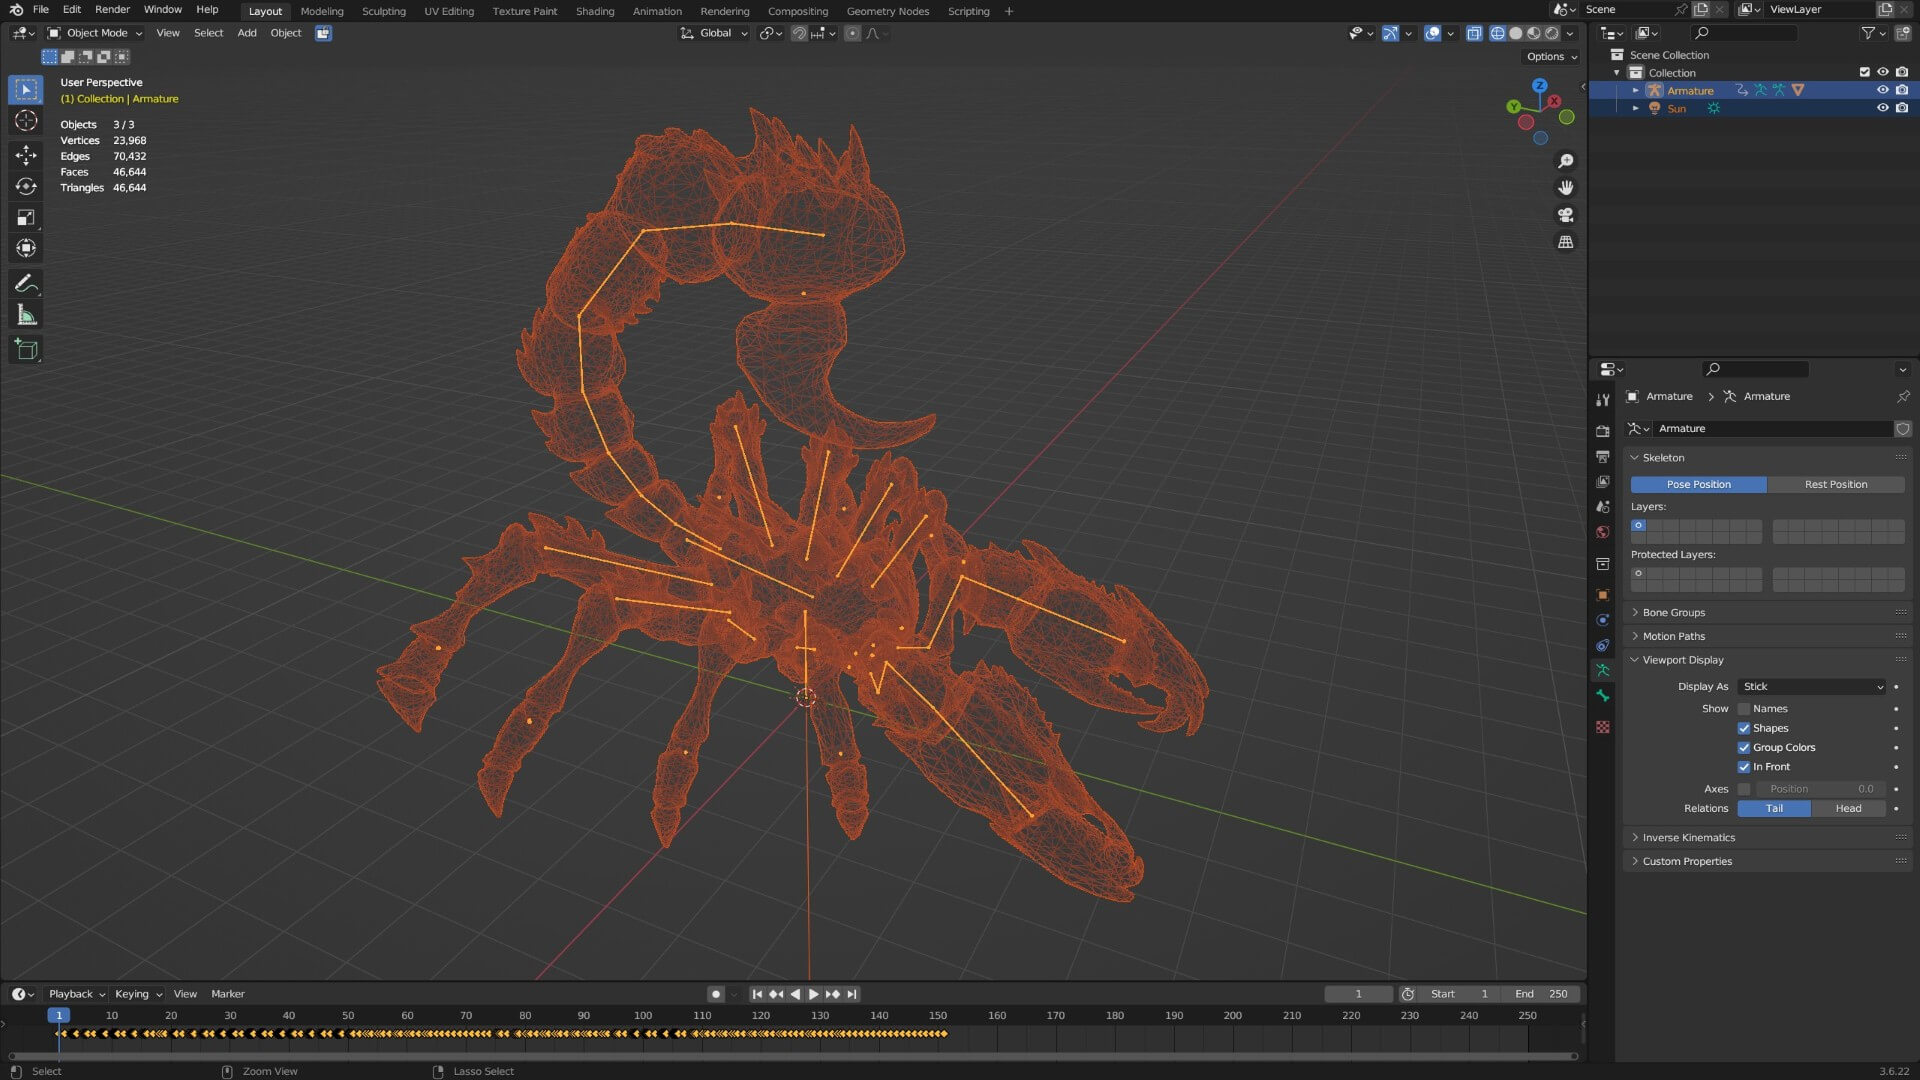
Task: Activate the Scale tool
Action: [x=26, y=217]
